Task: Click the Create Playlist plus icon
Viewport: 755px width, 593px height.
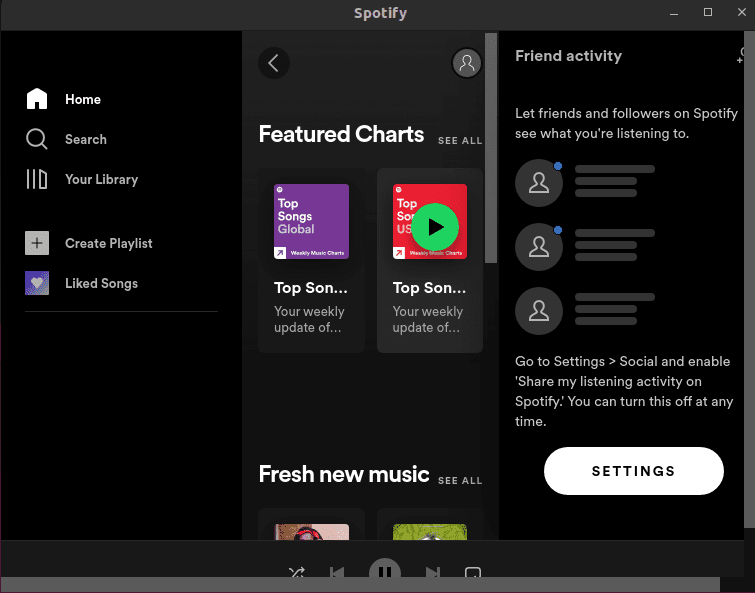Action: 37,243
